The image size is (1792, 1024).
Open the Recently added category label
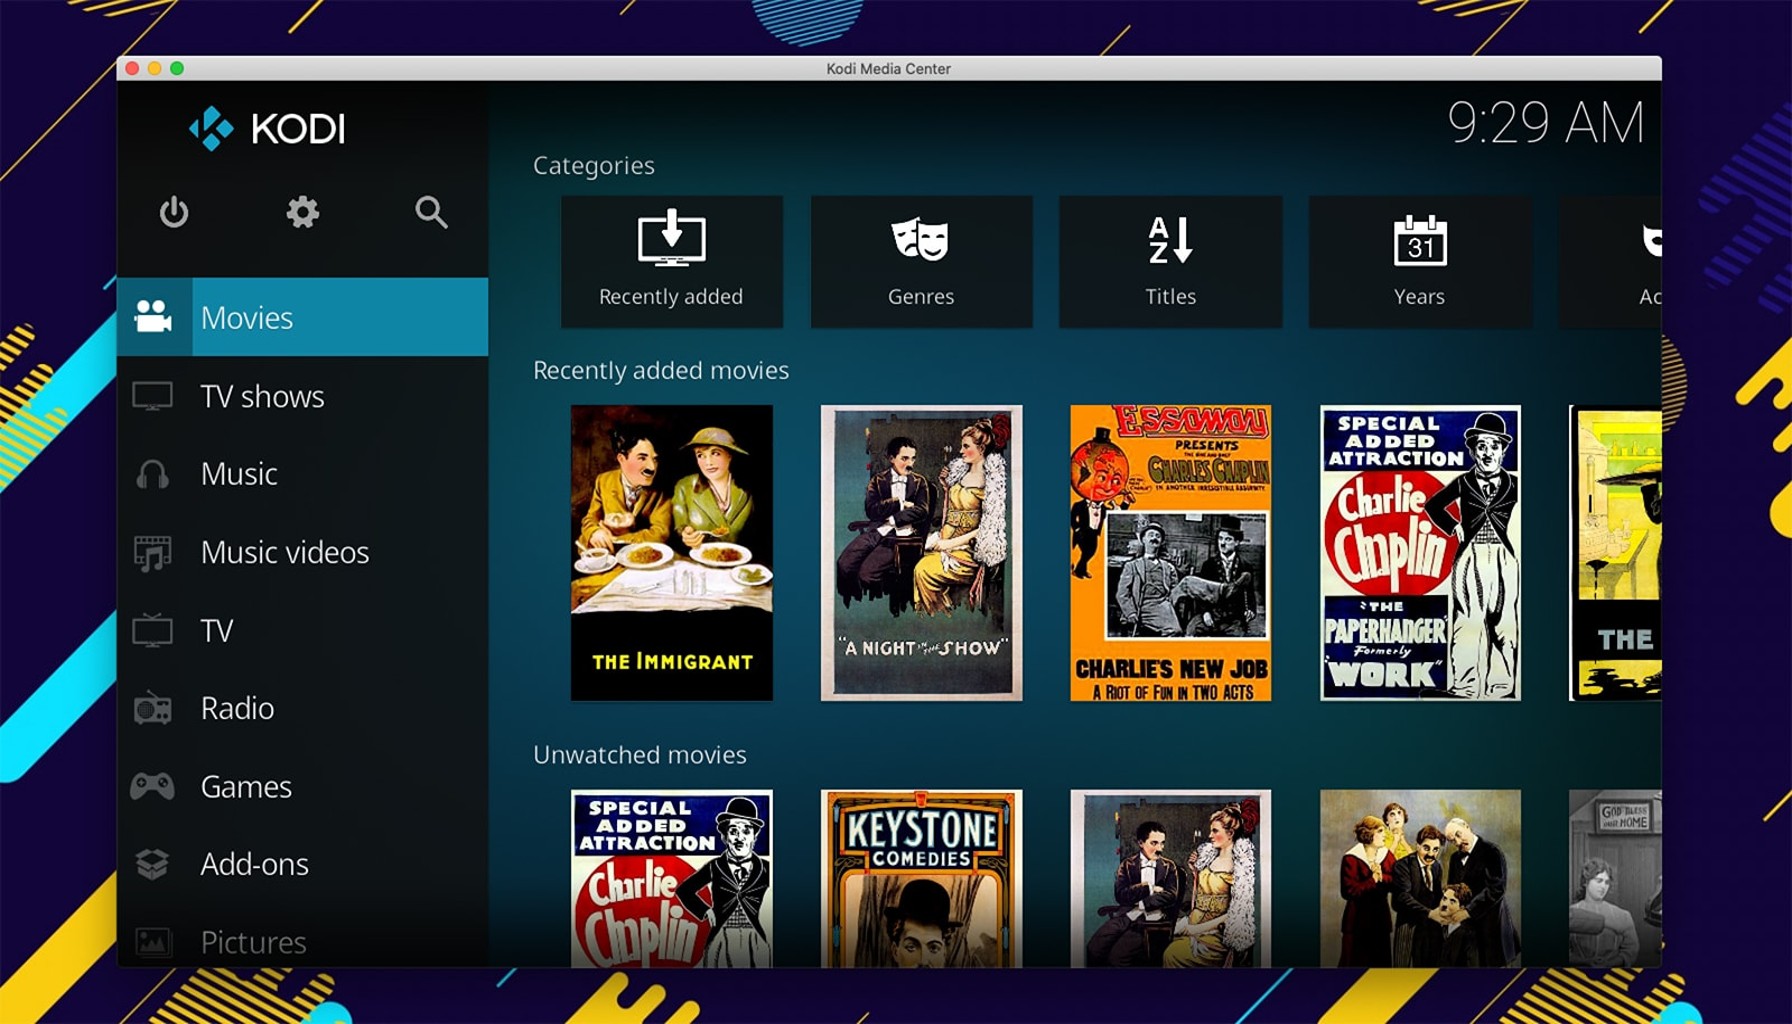click(671, 296)
